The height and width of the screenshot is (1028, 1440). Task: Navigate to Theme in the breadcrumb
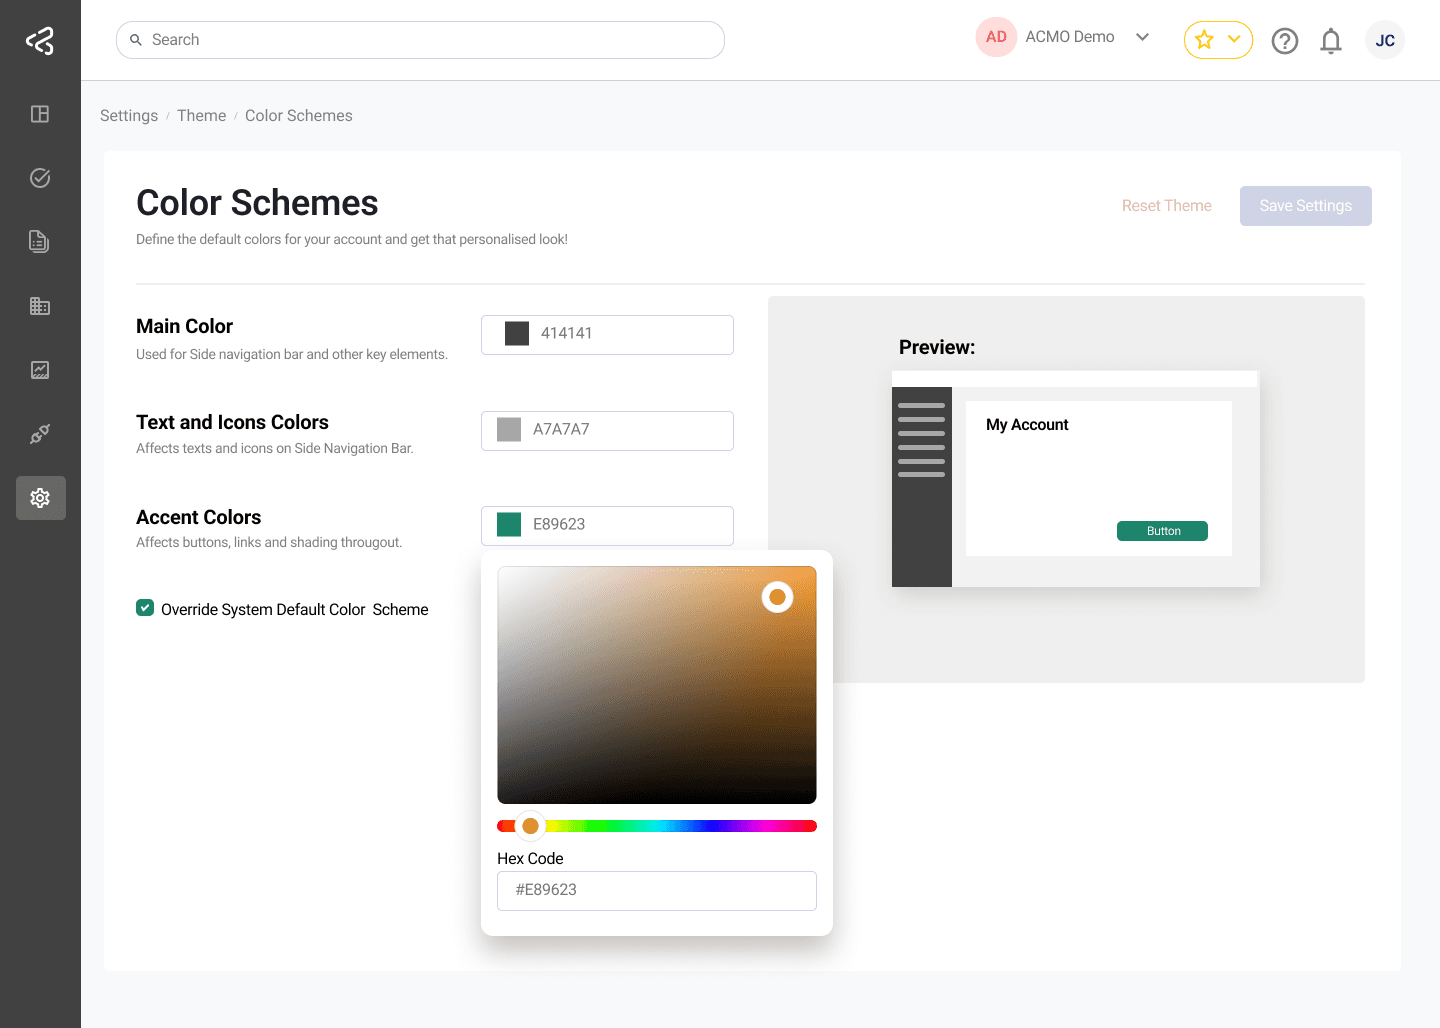tap(201, 115)
